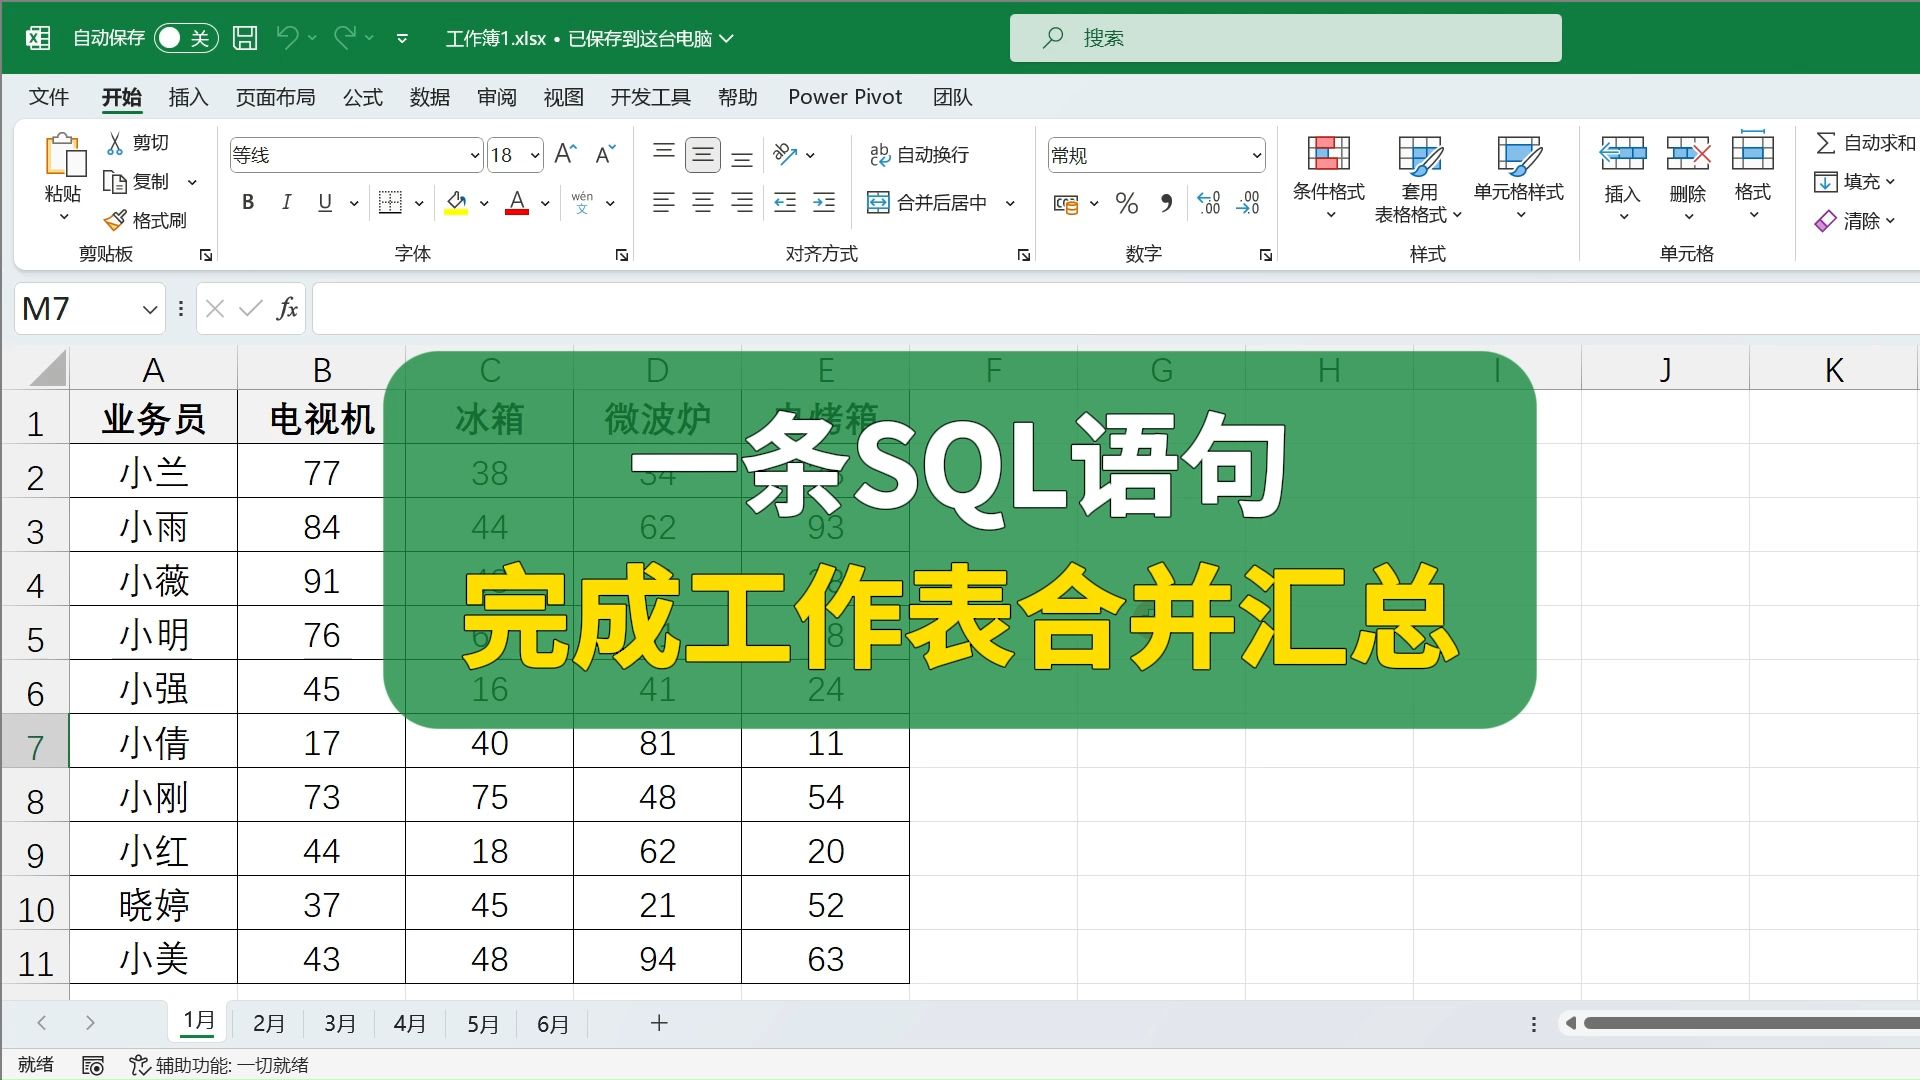Toggle the AutoSave switch
The image size is (1920, 1080).
184,38
